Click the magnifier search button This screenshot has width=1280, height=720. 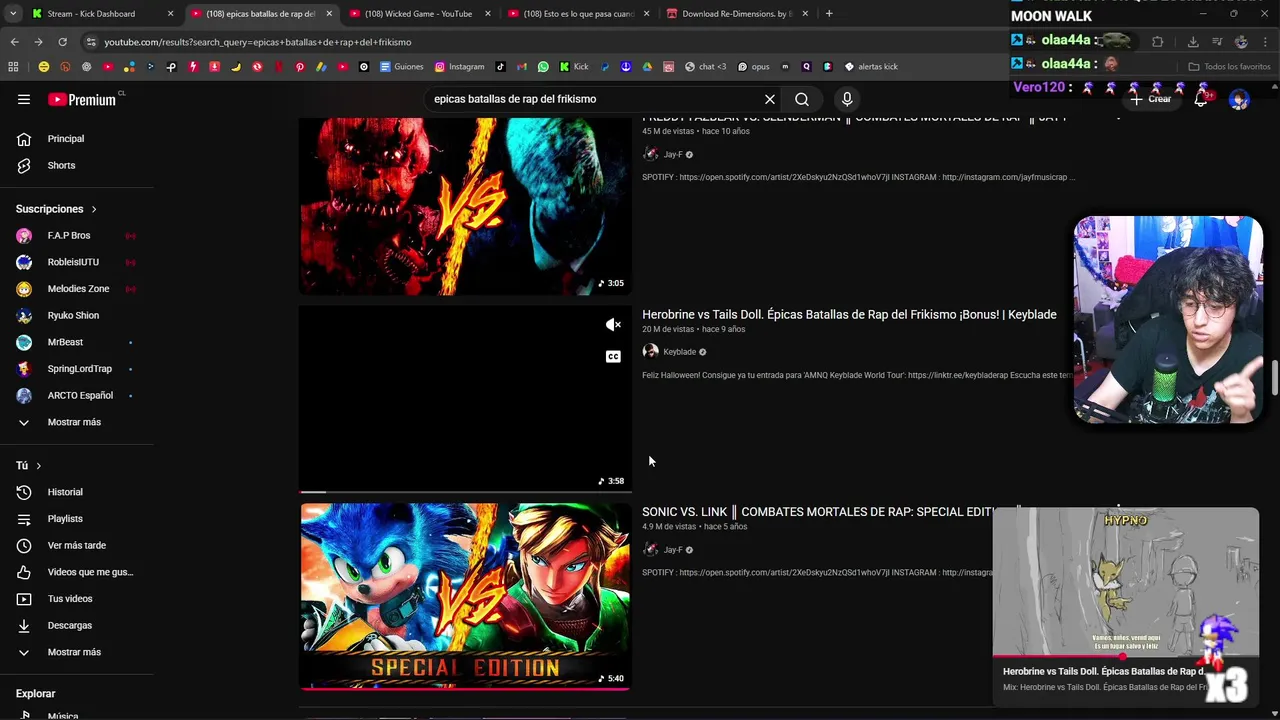(802, 99)
